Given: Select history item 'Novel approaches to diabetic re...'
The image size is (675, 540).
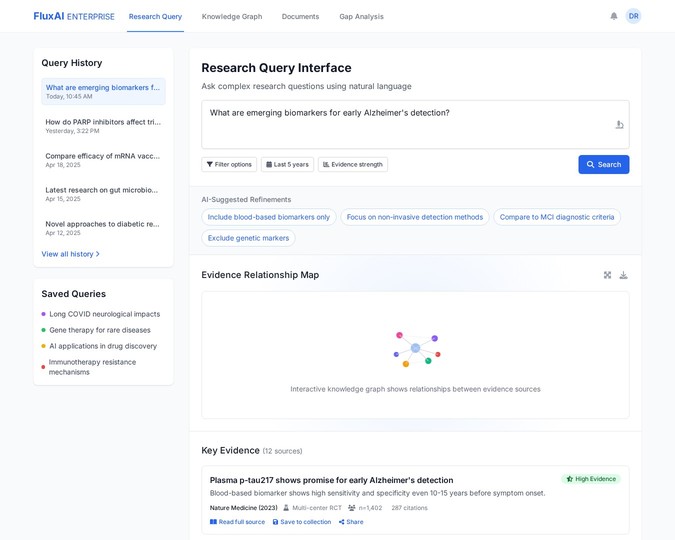Looking at the screenshot, I should coord(103,228).
